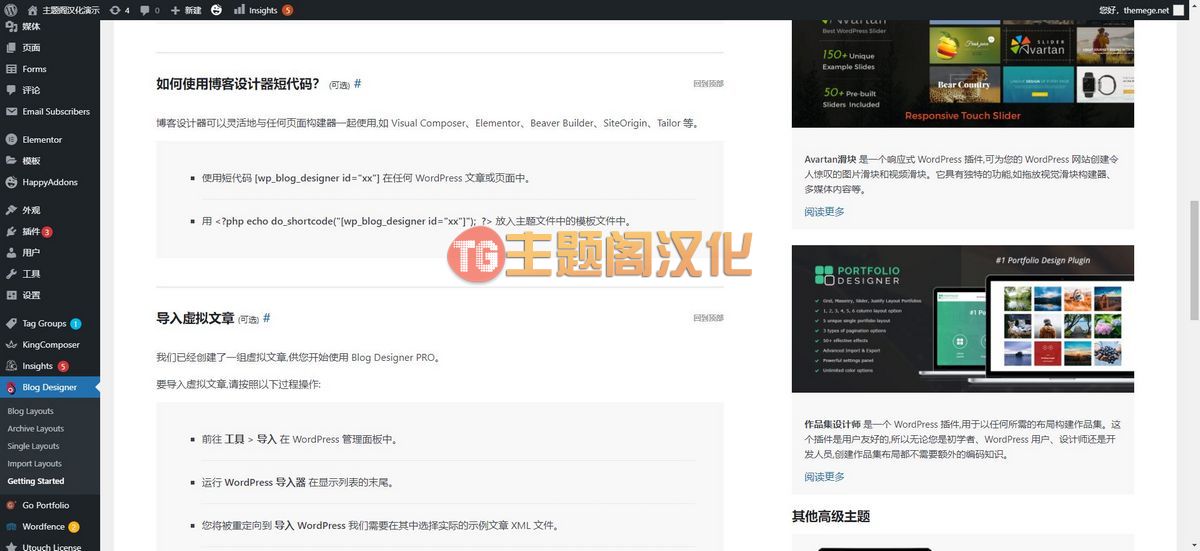The image size is (1200, 551).
Task: Click the 导入虚拟文章 heading
Action: (195, 318)
